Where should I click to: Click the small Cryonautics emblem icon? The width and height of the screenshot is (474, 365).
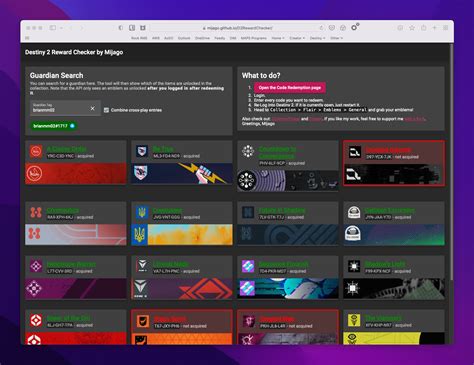coord(36,212)
